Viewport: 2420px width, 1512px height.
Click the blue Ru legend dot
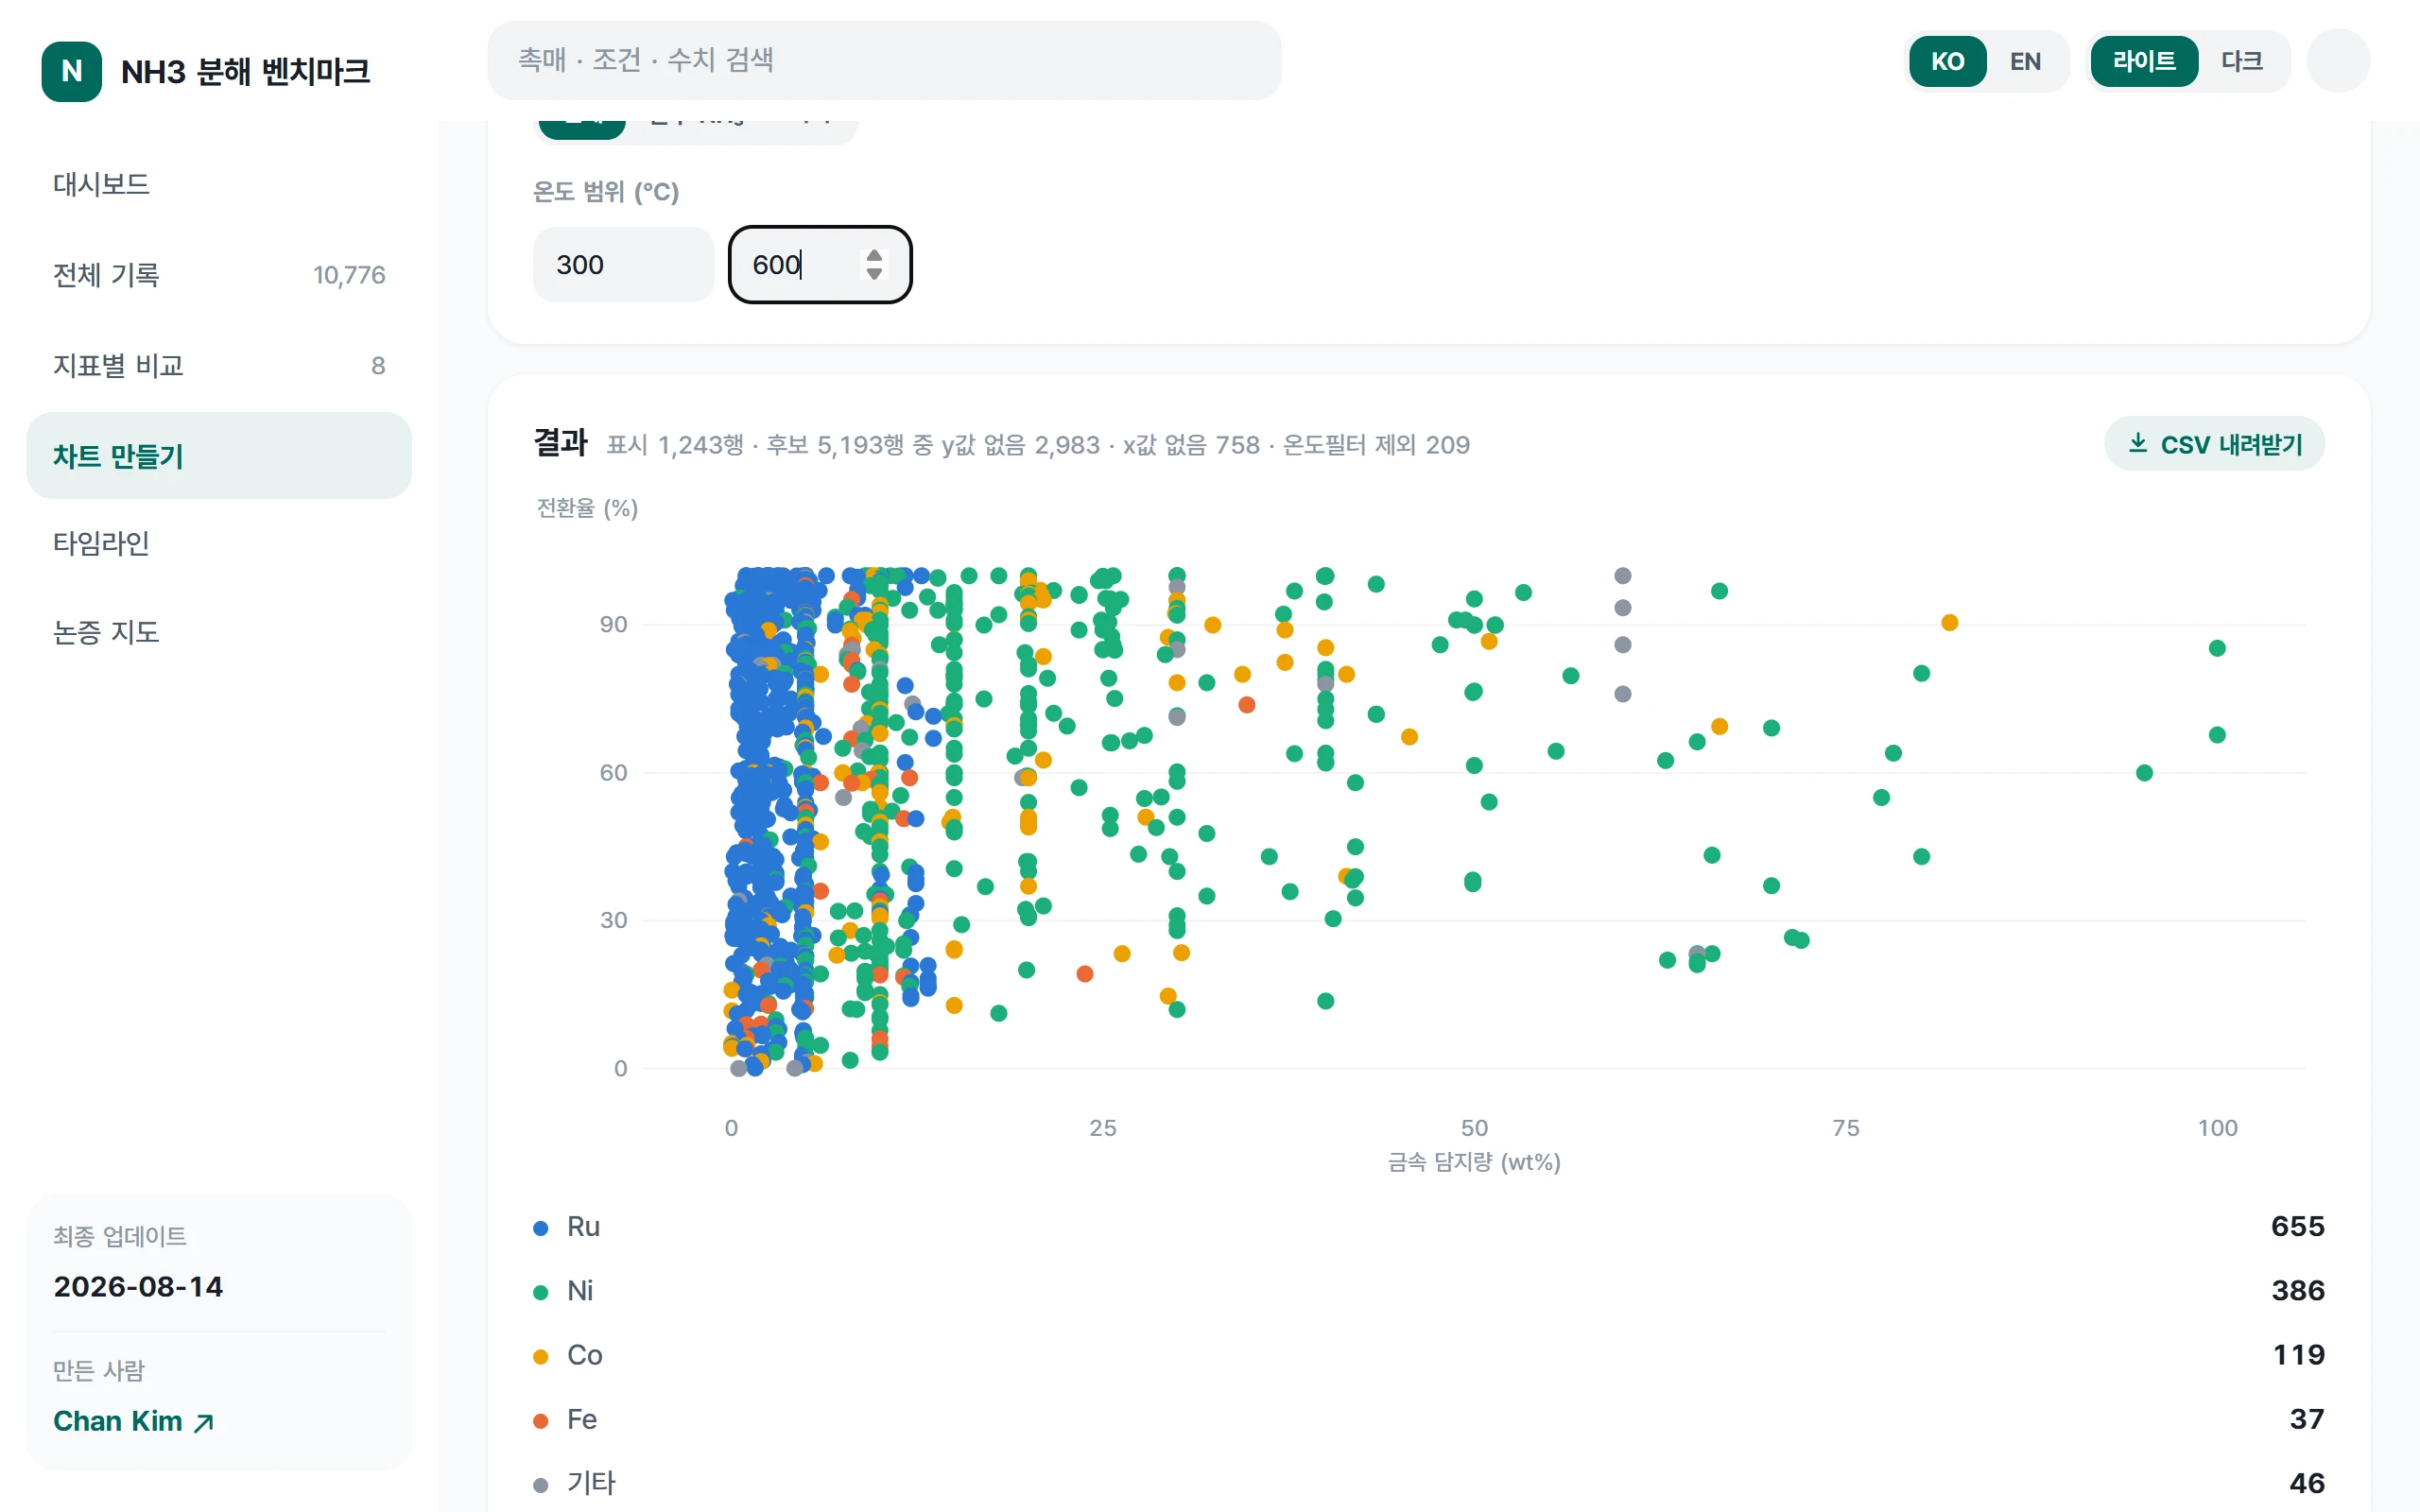541,1228
